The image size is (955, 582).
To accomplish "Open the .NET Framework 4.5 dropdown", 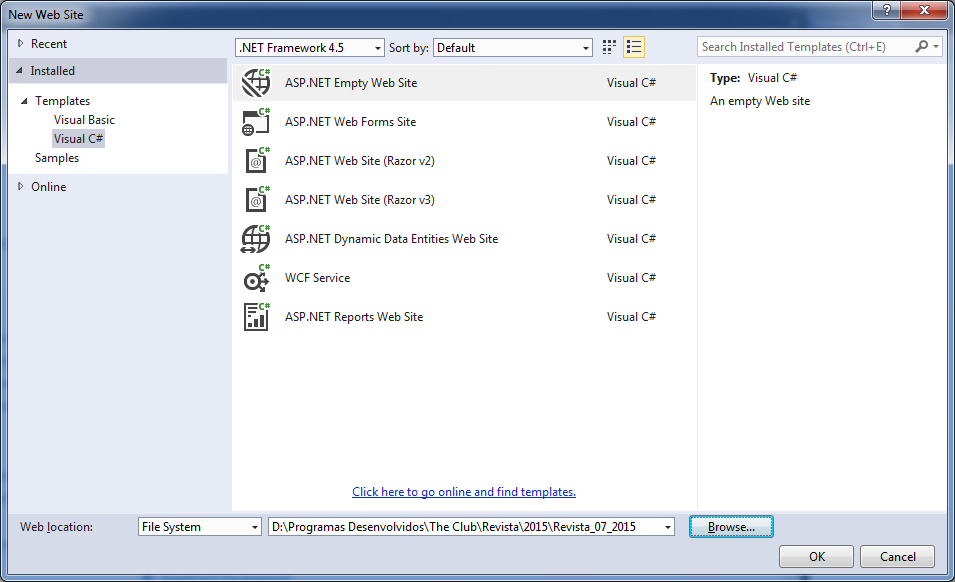I will tap(309, 47).
